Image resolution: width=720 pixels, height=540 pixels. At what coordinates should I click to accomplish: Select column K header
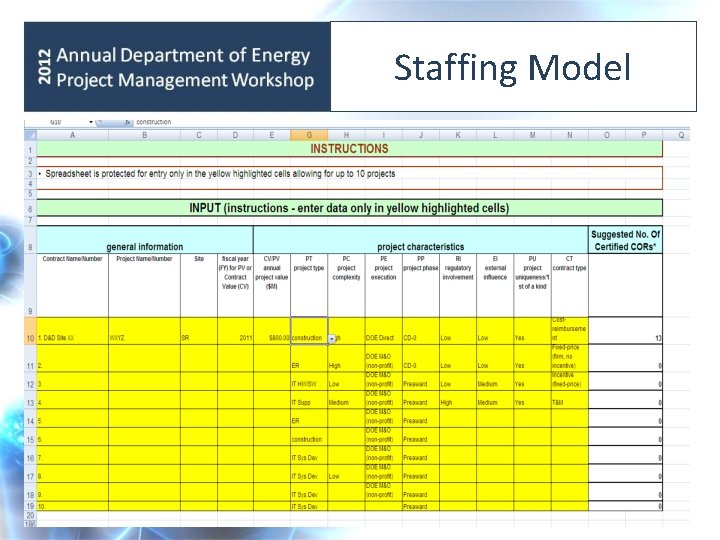tap(458, 135)
